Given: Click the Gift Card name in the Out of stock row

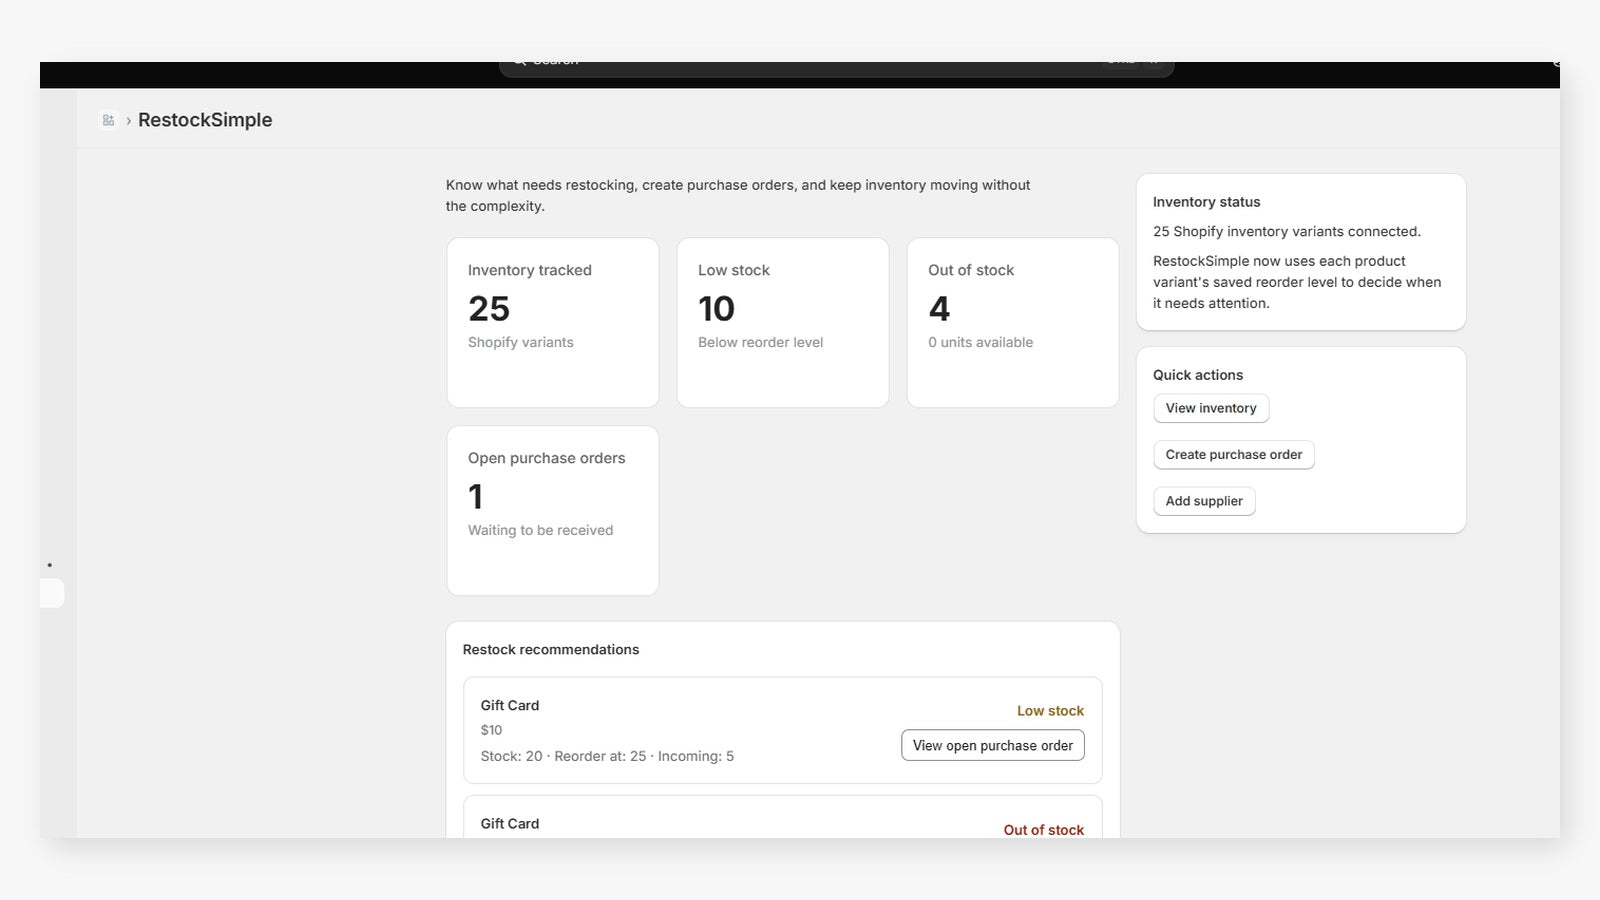Looking at the screenshot, I should pyautogui.click(x=510, y=824).
